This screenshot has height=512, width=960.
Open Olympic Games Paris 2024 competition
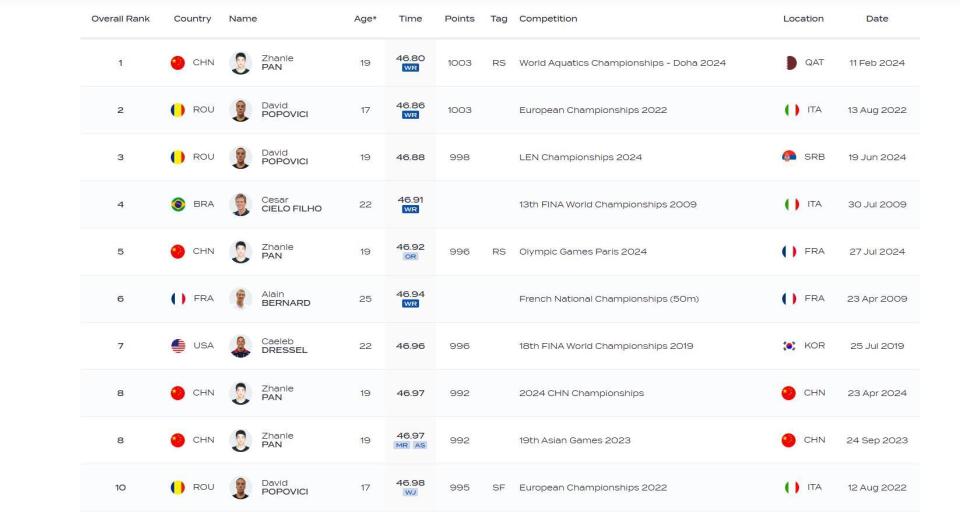tap(582, 252)
